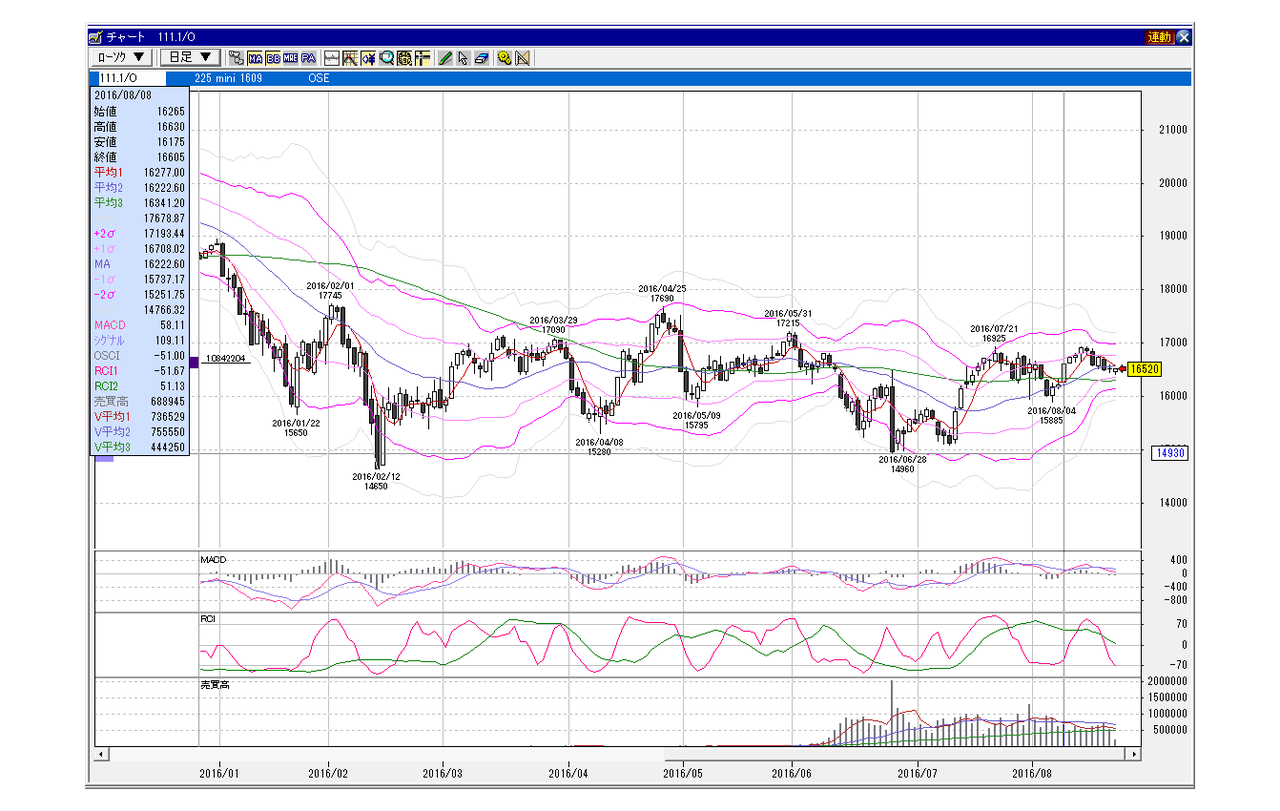Click the MACD 58.11 value row

[x=139, y=325]
